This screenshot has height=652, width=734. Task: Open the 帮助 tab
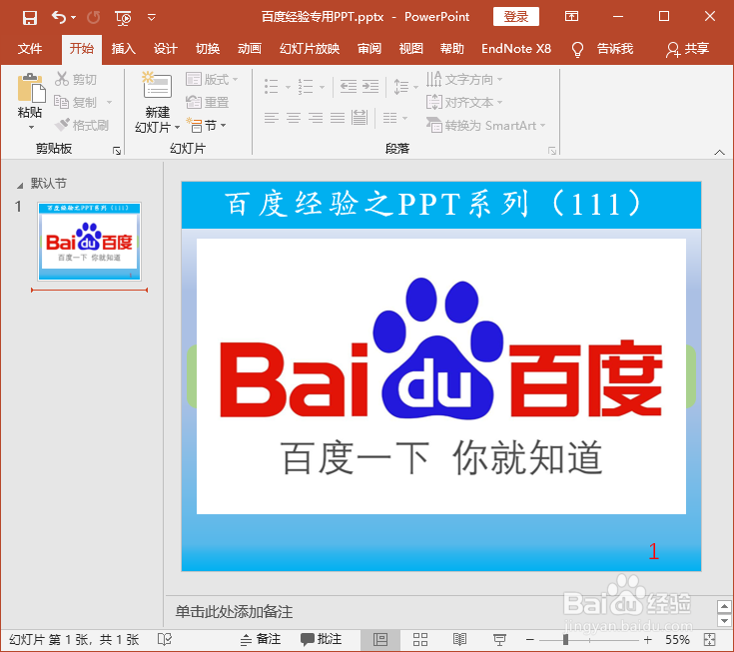(452, 49)
